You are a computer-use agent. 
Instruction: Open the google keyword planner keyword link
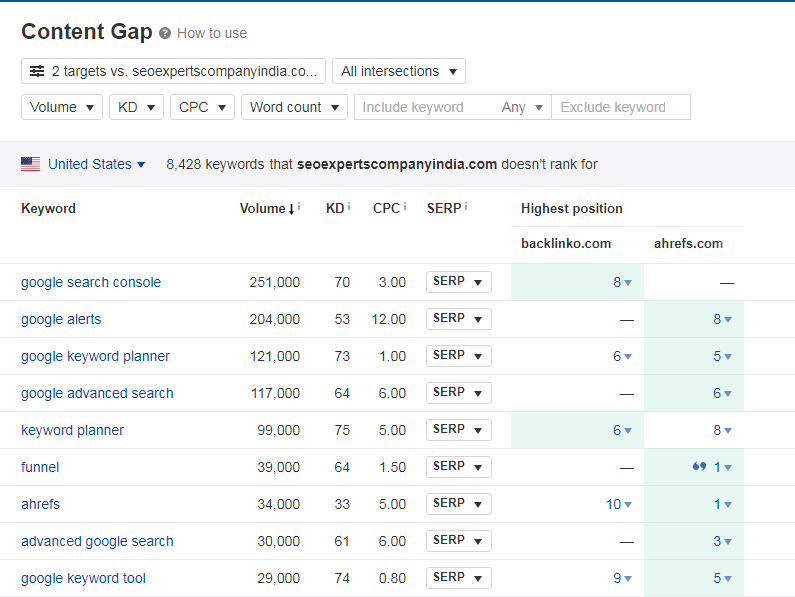[x=95, y=356]
